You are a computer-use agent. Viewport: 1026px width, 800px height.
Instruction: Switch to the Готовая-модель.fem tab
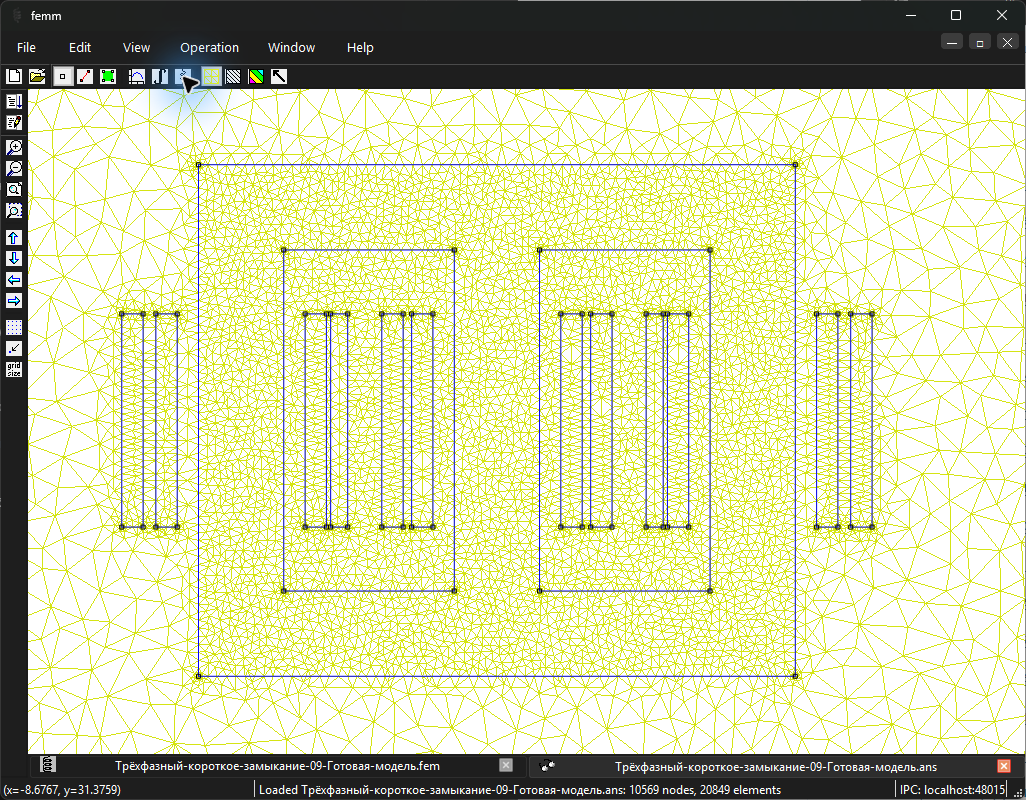[x=277, y=766]
